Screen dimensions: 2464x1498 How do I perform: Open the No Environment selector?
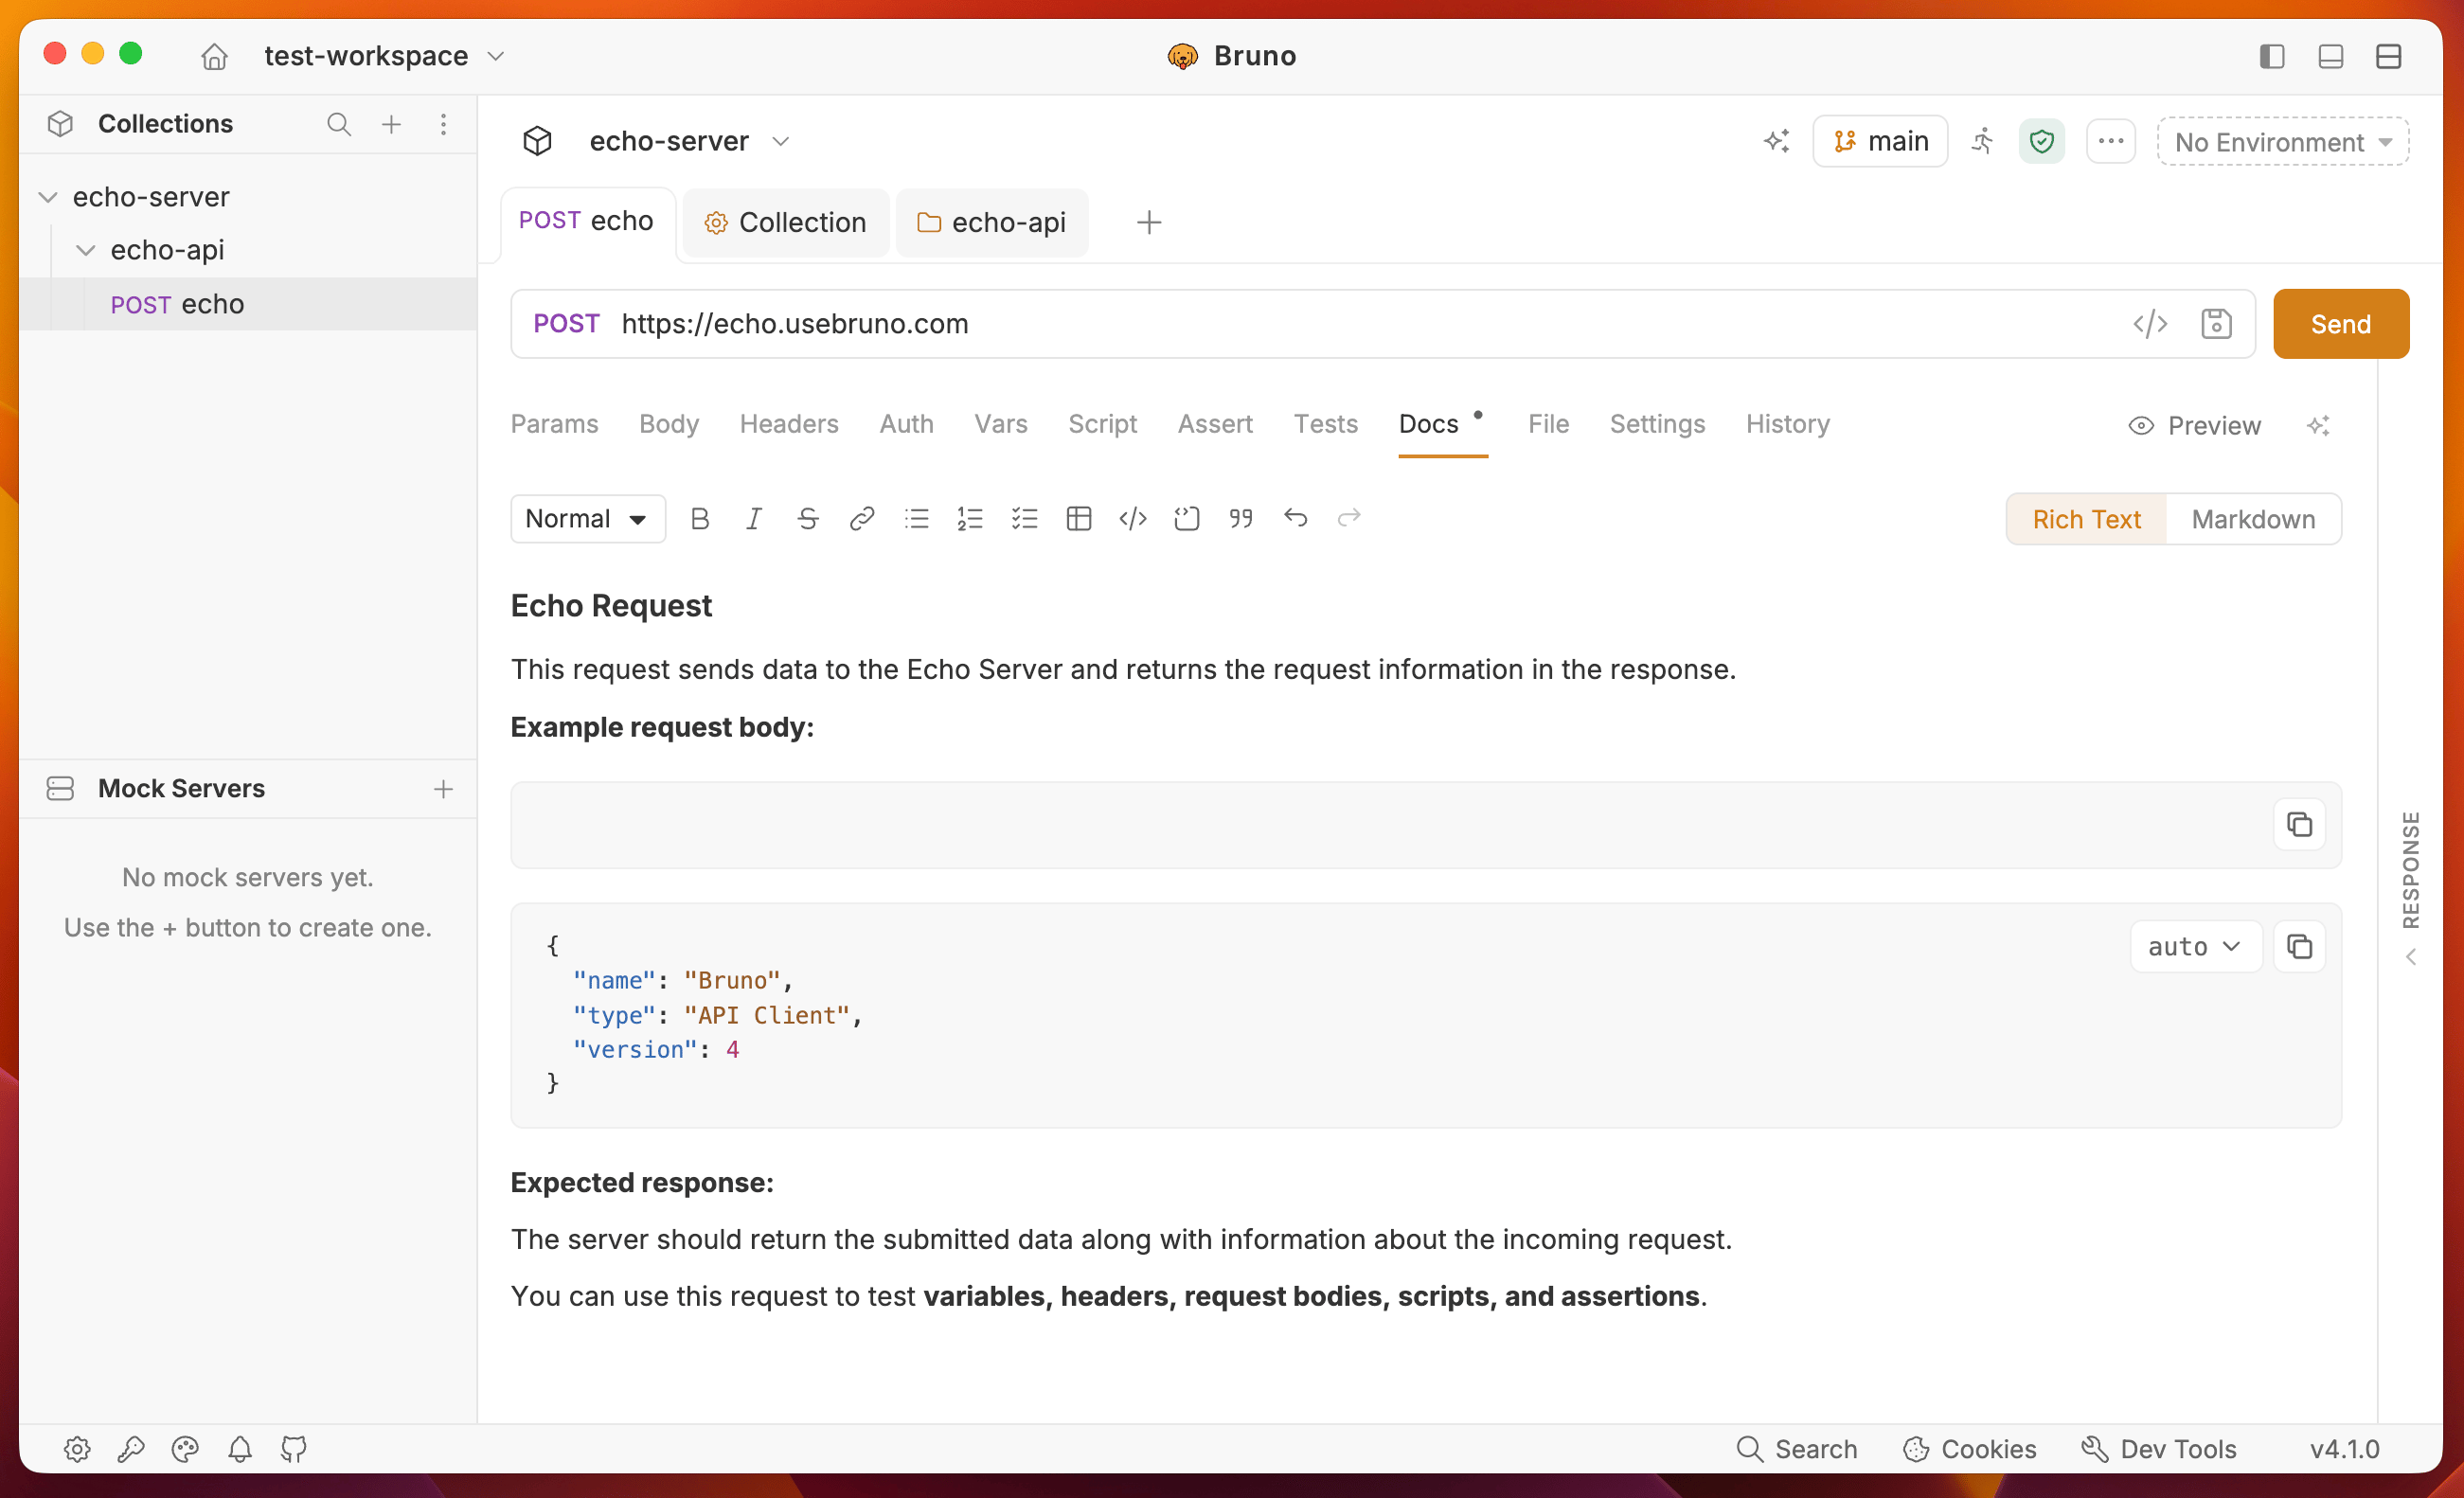point(2283,142)
